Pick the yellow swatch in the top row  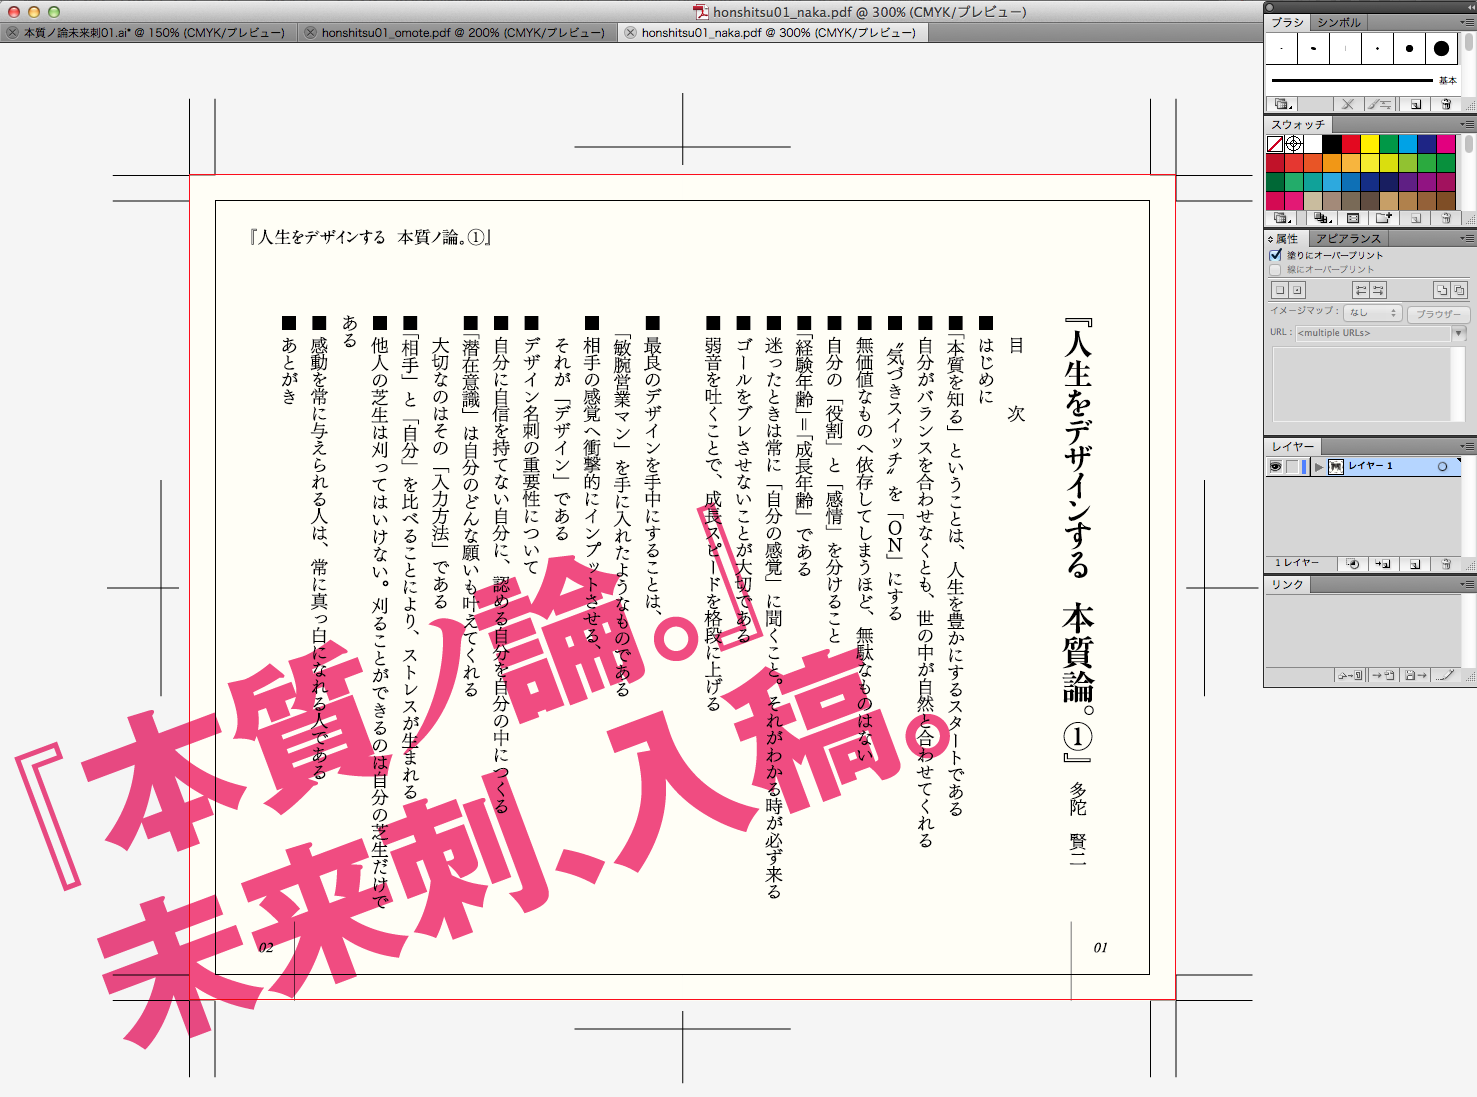(x=1370, y=143)
